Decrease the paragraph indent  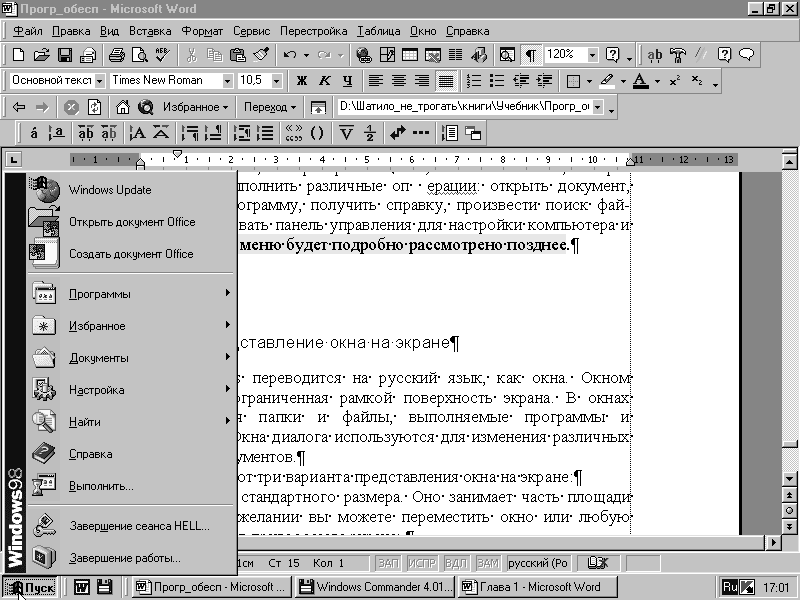[521, 81]
